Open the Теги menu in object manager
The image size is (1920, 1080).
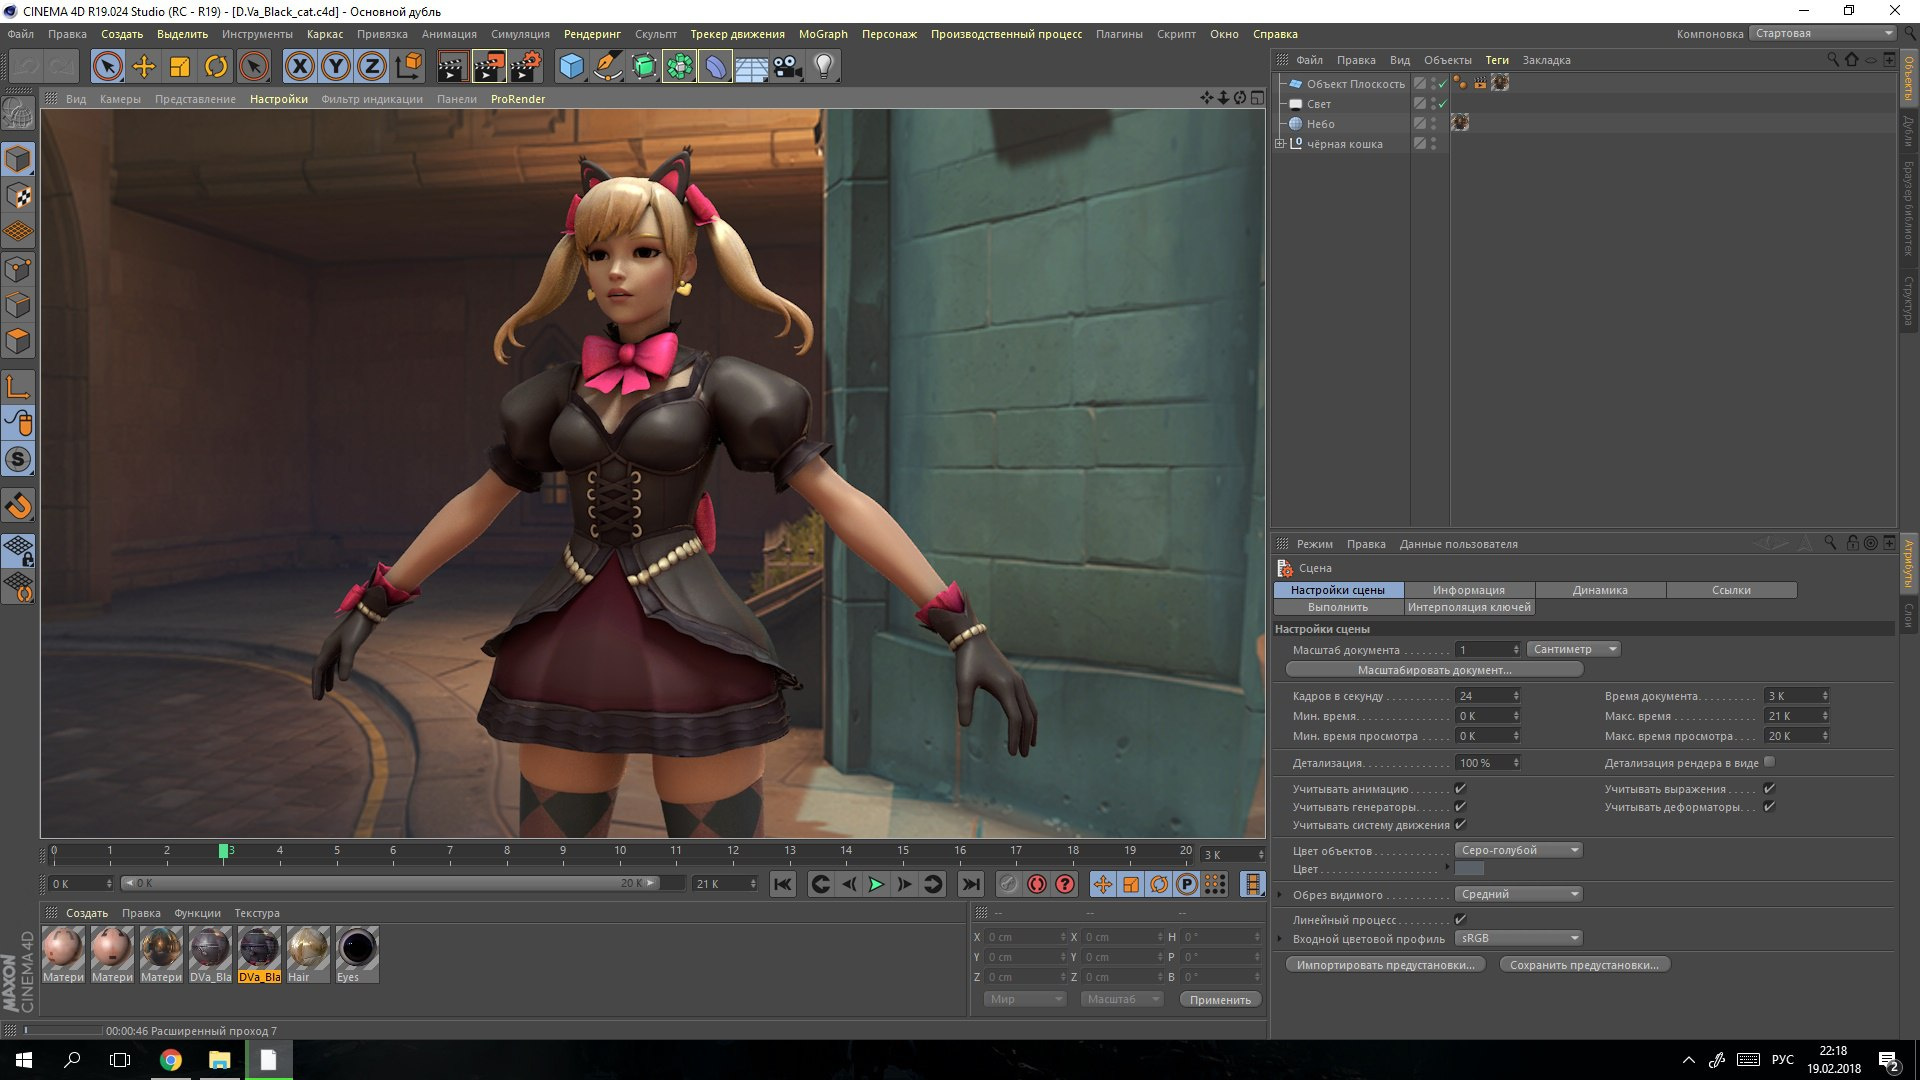(1497, 60)
